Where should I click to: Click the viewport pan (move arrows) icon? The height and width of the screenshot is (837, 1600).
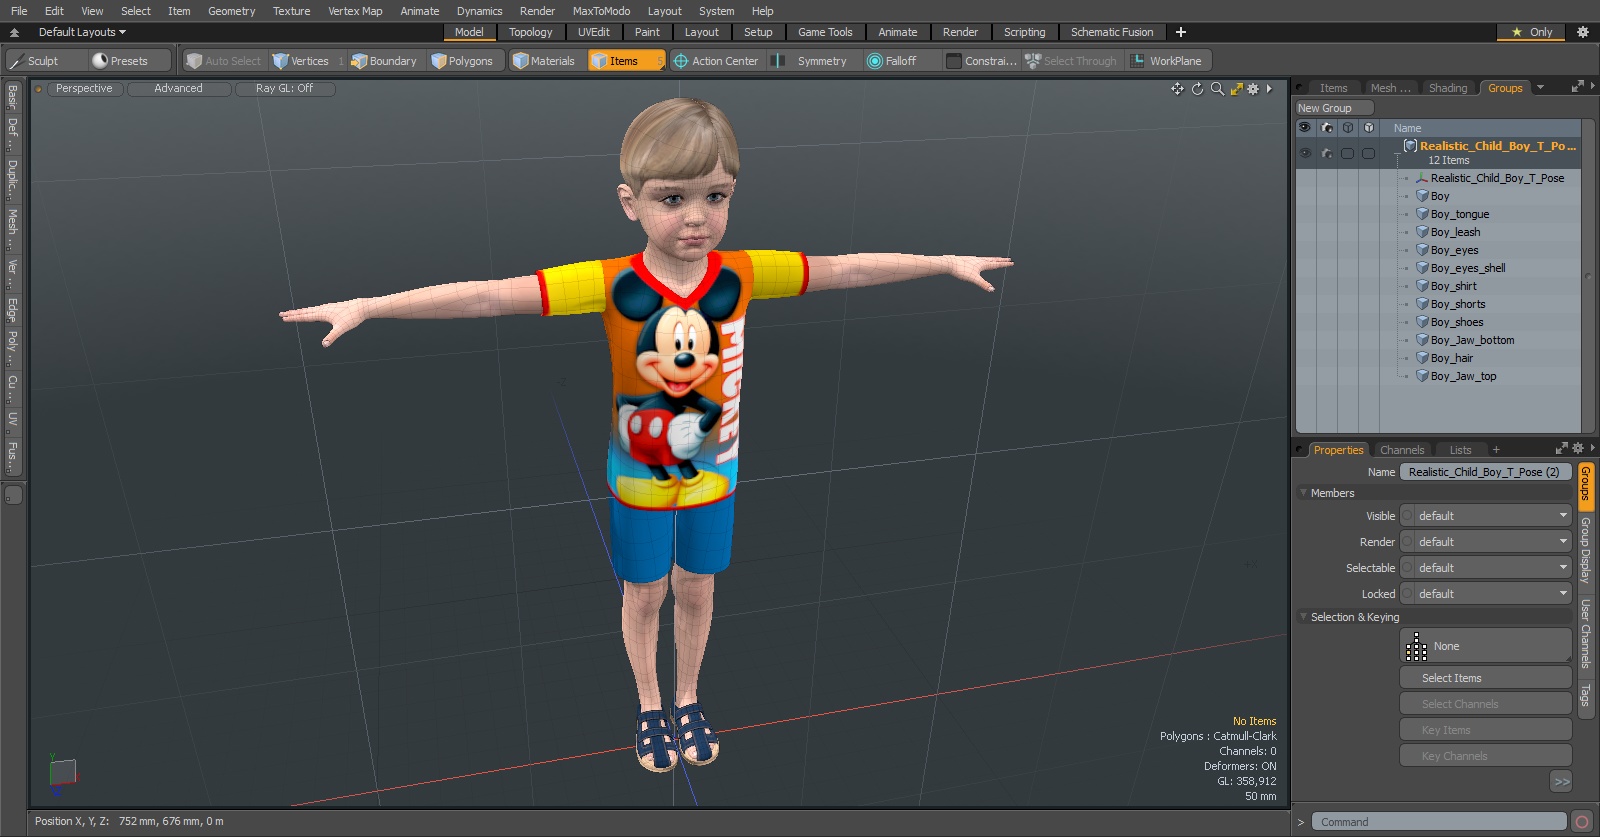1177,89
